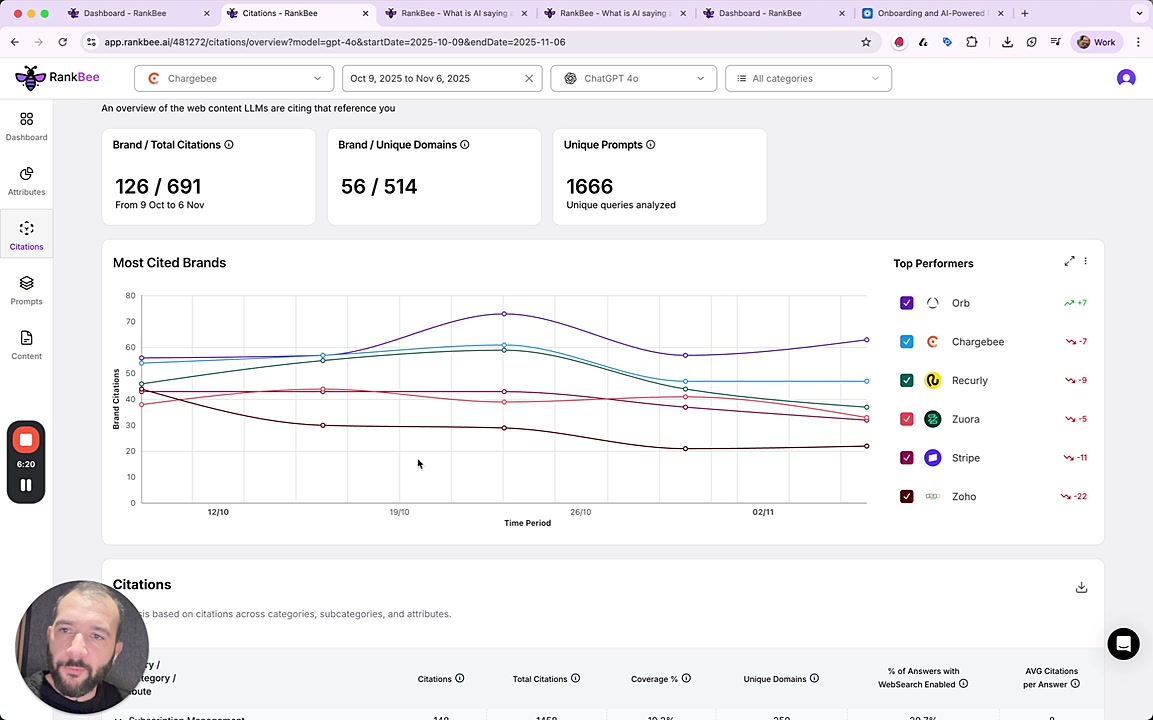Open the Chargebee brand dropdown
This screenshot has height=720, width=1153.
[234, 78]
